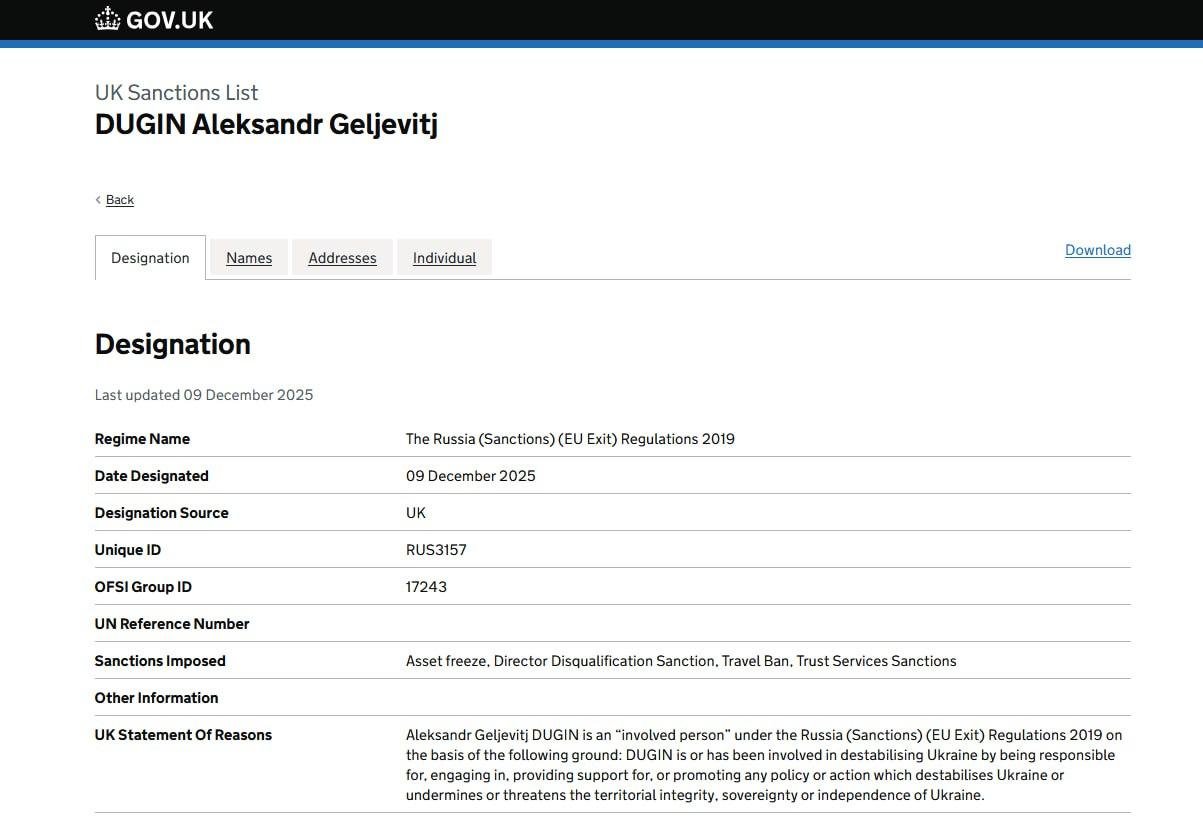
Task: Click the Sanctions Imposed list text
Action: click(680, 661)
